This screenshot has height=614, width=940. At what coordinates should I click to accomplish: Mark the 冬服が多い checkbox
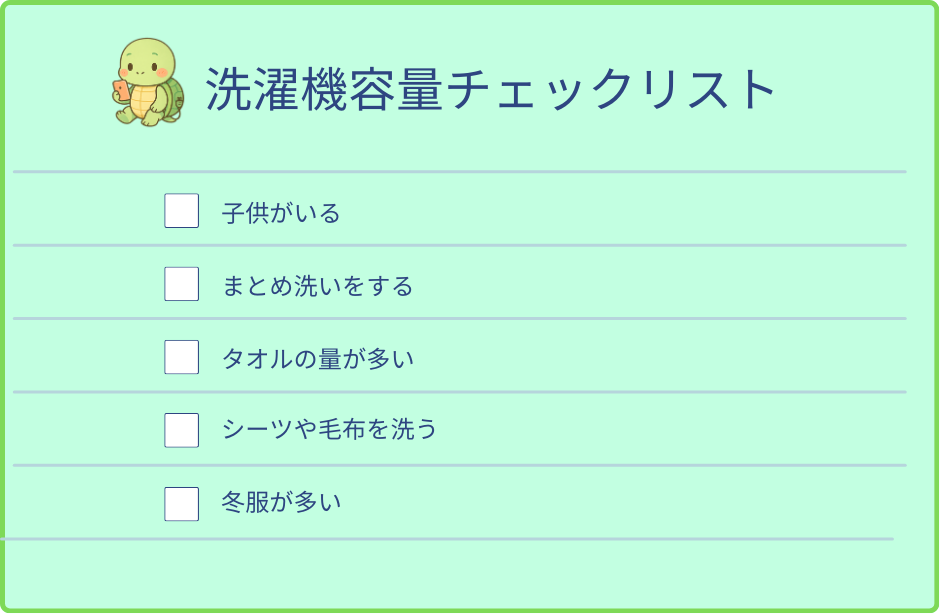(181, 503)
